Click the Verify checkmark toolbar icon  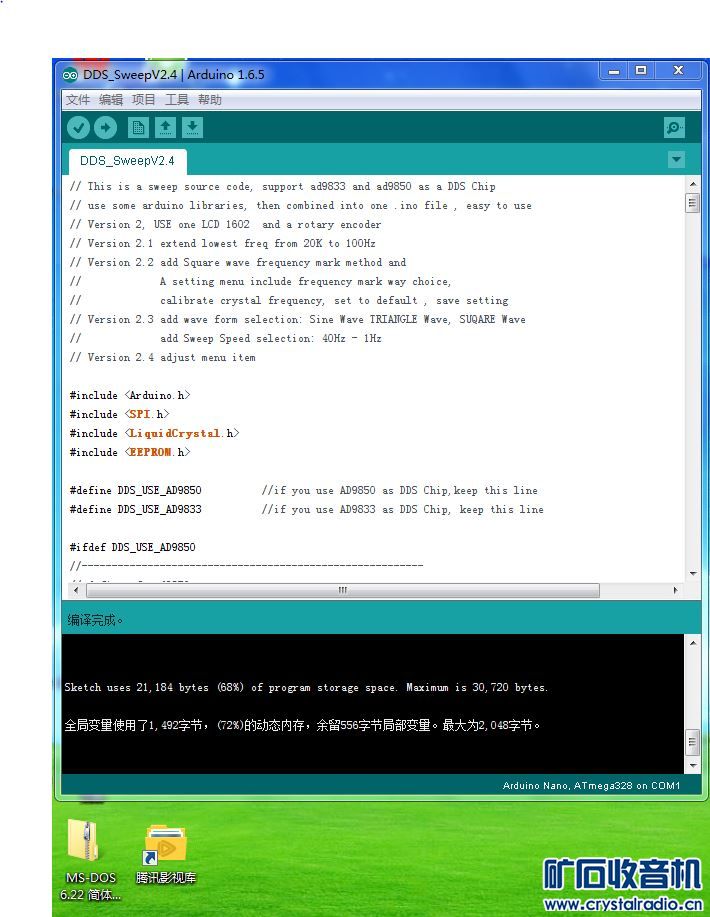(78, 127)
